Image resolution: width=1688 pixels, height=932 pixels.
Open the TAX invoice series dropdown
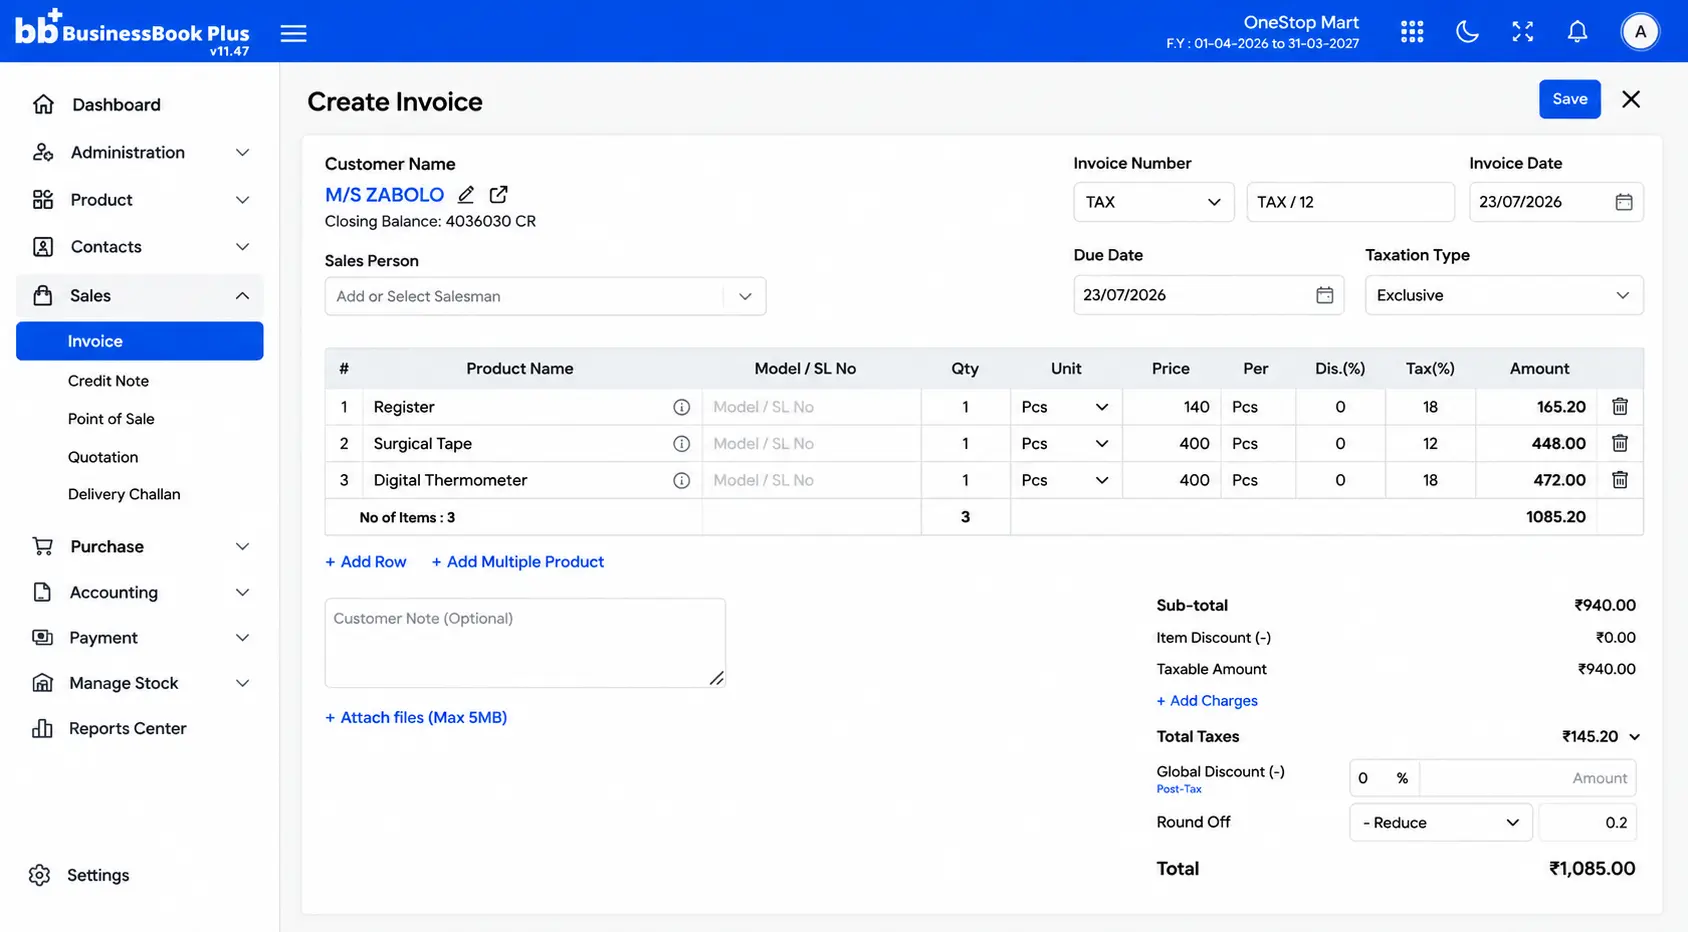click(x=1154, y=202)
